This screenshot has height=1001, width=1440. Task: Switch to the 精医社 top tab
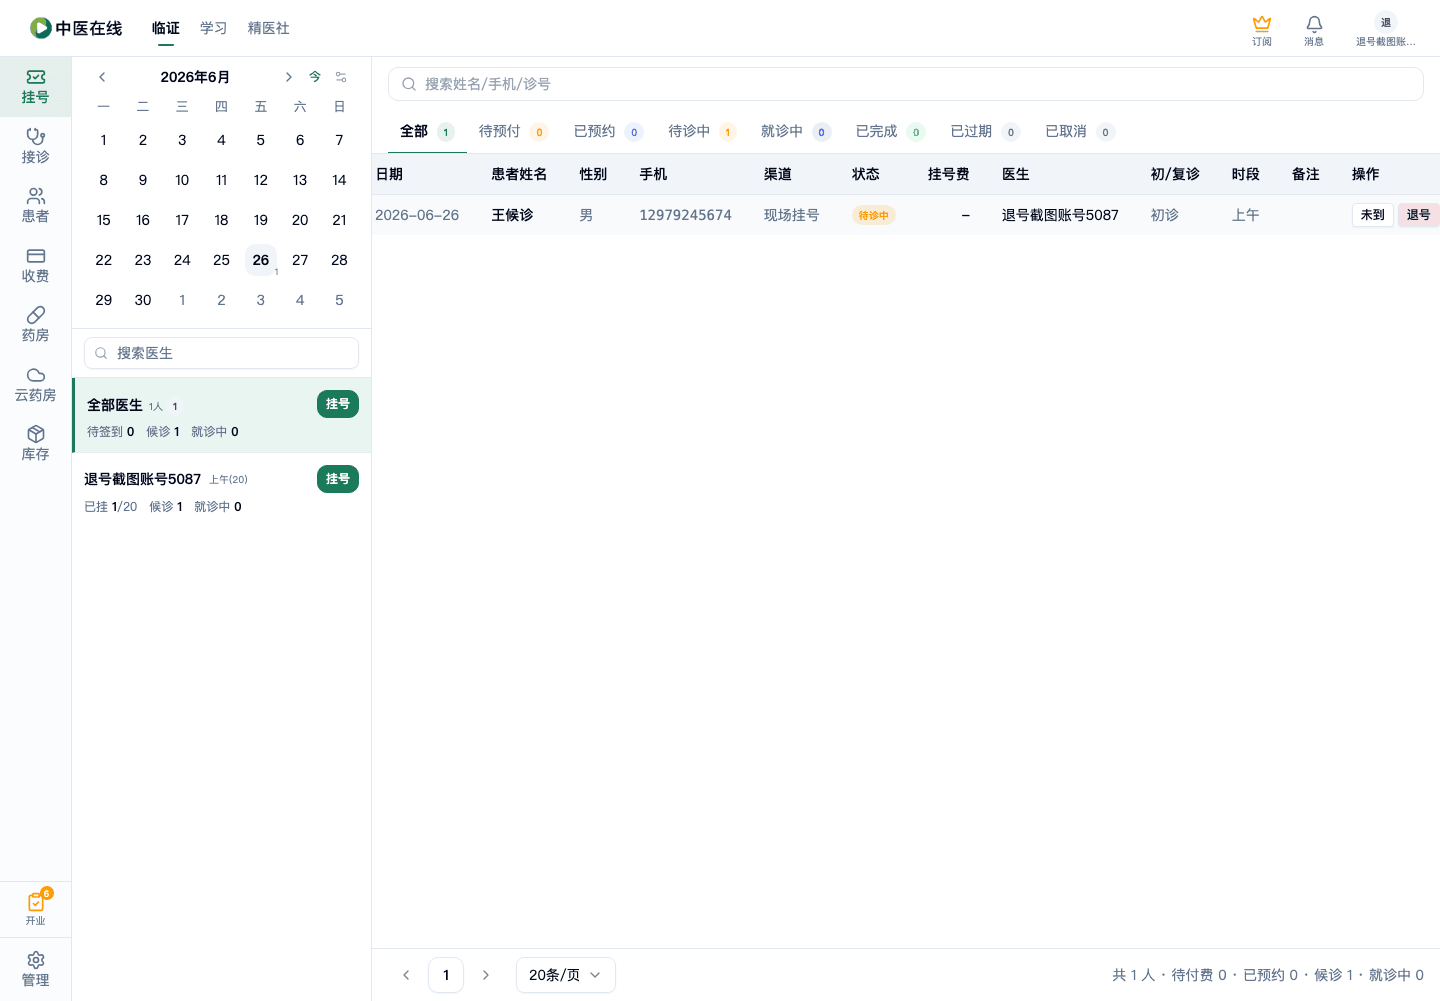pyautogui.click(x=269, y=28)
